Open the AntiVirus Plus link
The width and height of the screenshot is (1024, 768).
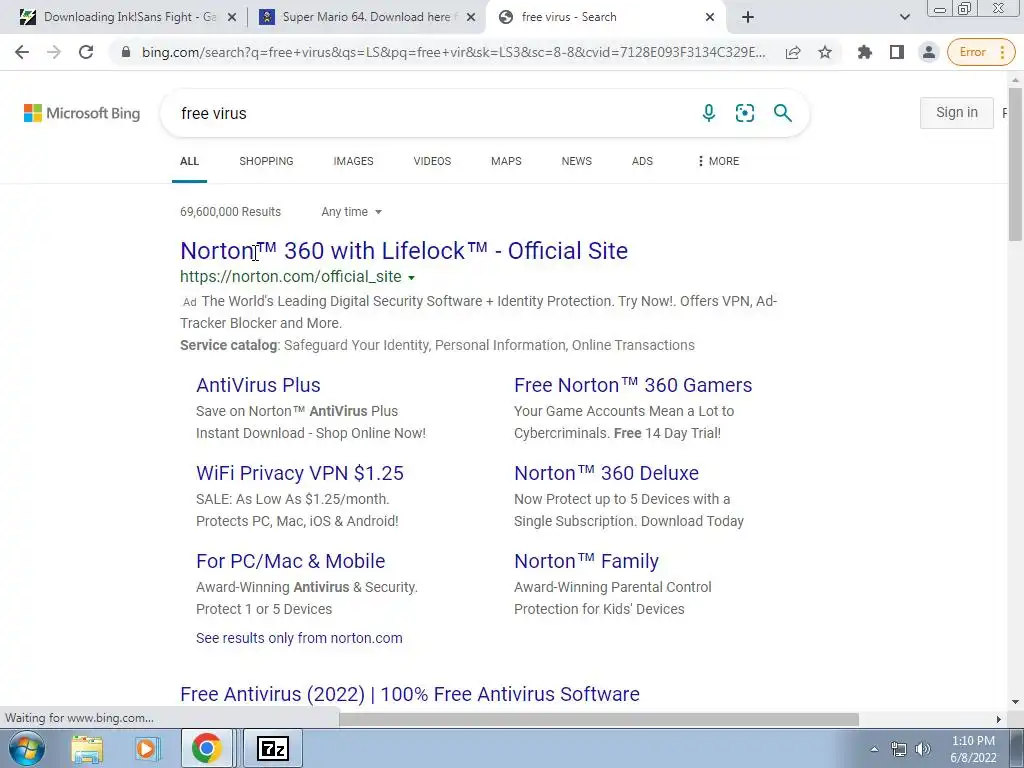pyautogui.click(x=258, y=385)
